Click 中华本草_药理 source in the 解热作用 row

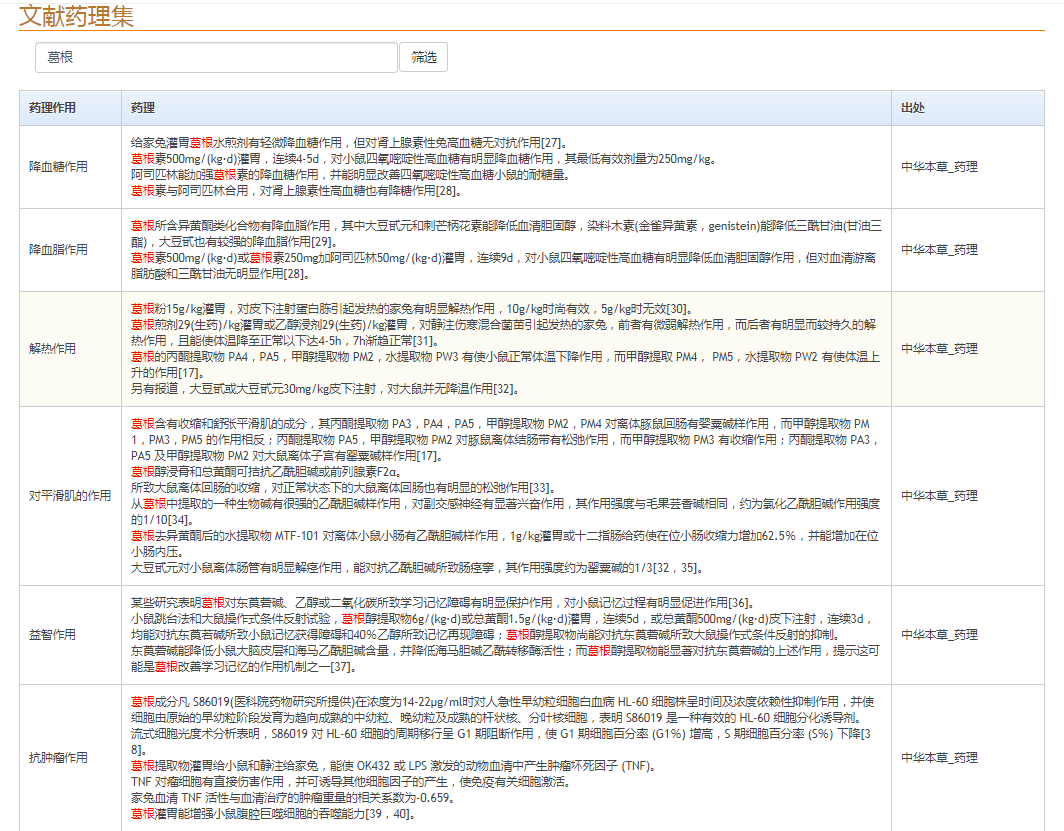(x=939, y=349)
